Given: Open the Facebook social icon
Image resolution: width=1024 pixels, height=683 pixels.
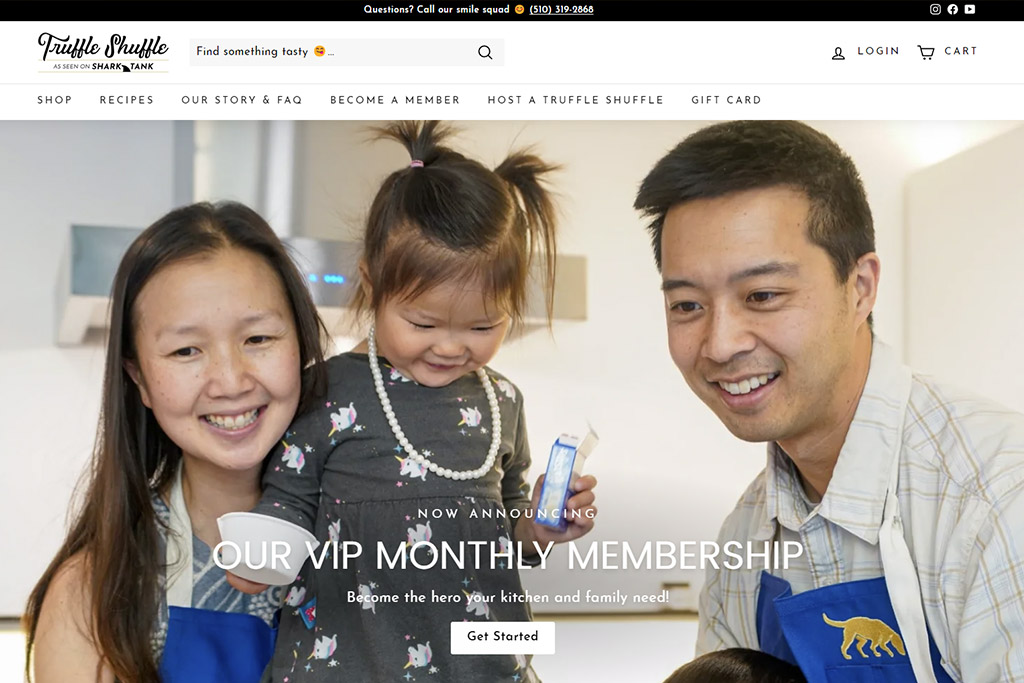Looking at the screenshot, I should pos(953,9).
